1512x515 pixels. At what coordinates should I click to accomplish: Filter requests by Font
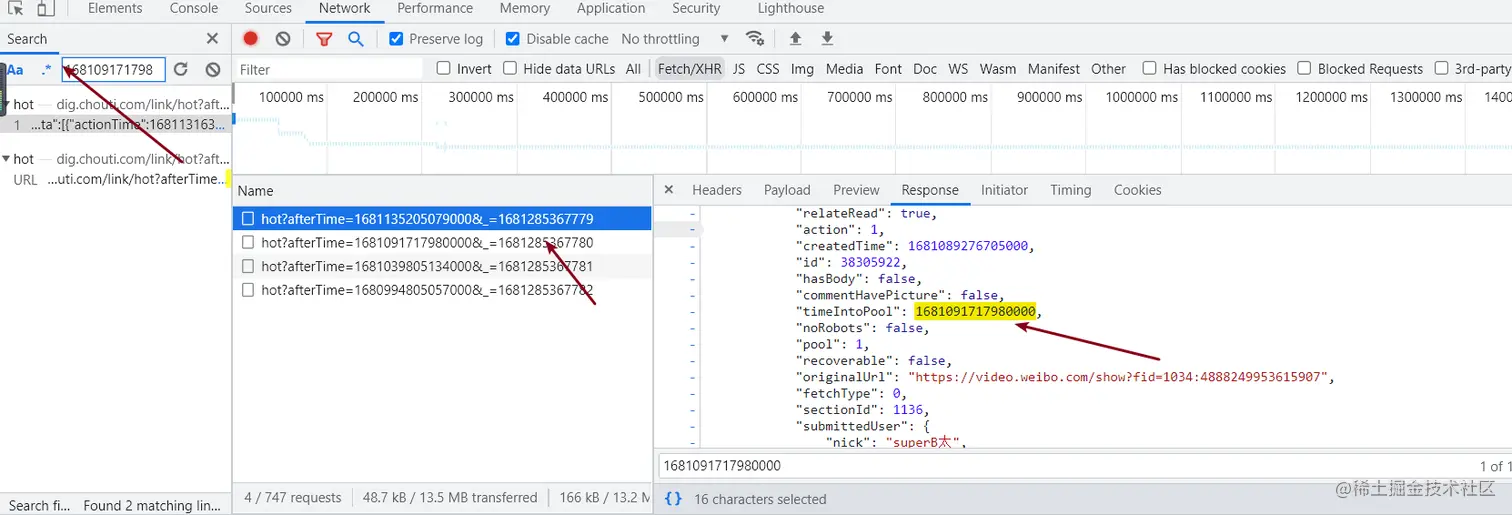[888, 69]
